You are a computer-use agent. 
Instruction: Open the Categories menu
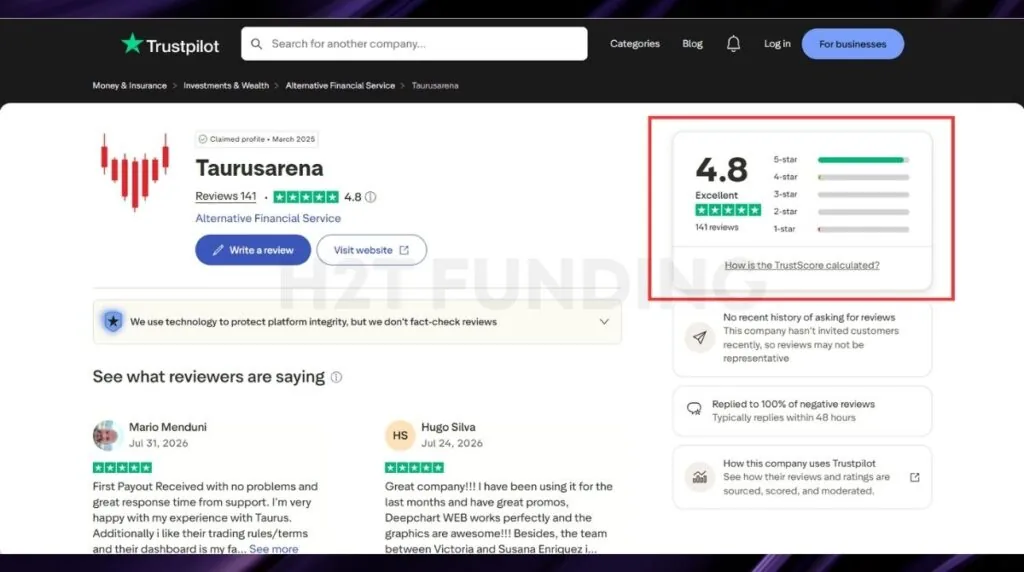pos(635,44)
